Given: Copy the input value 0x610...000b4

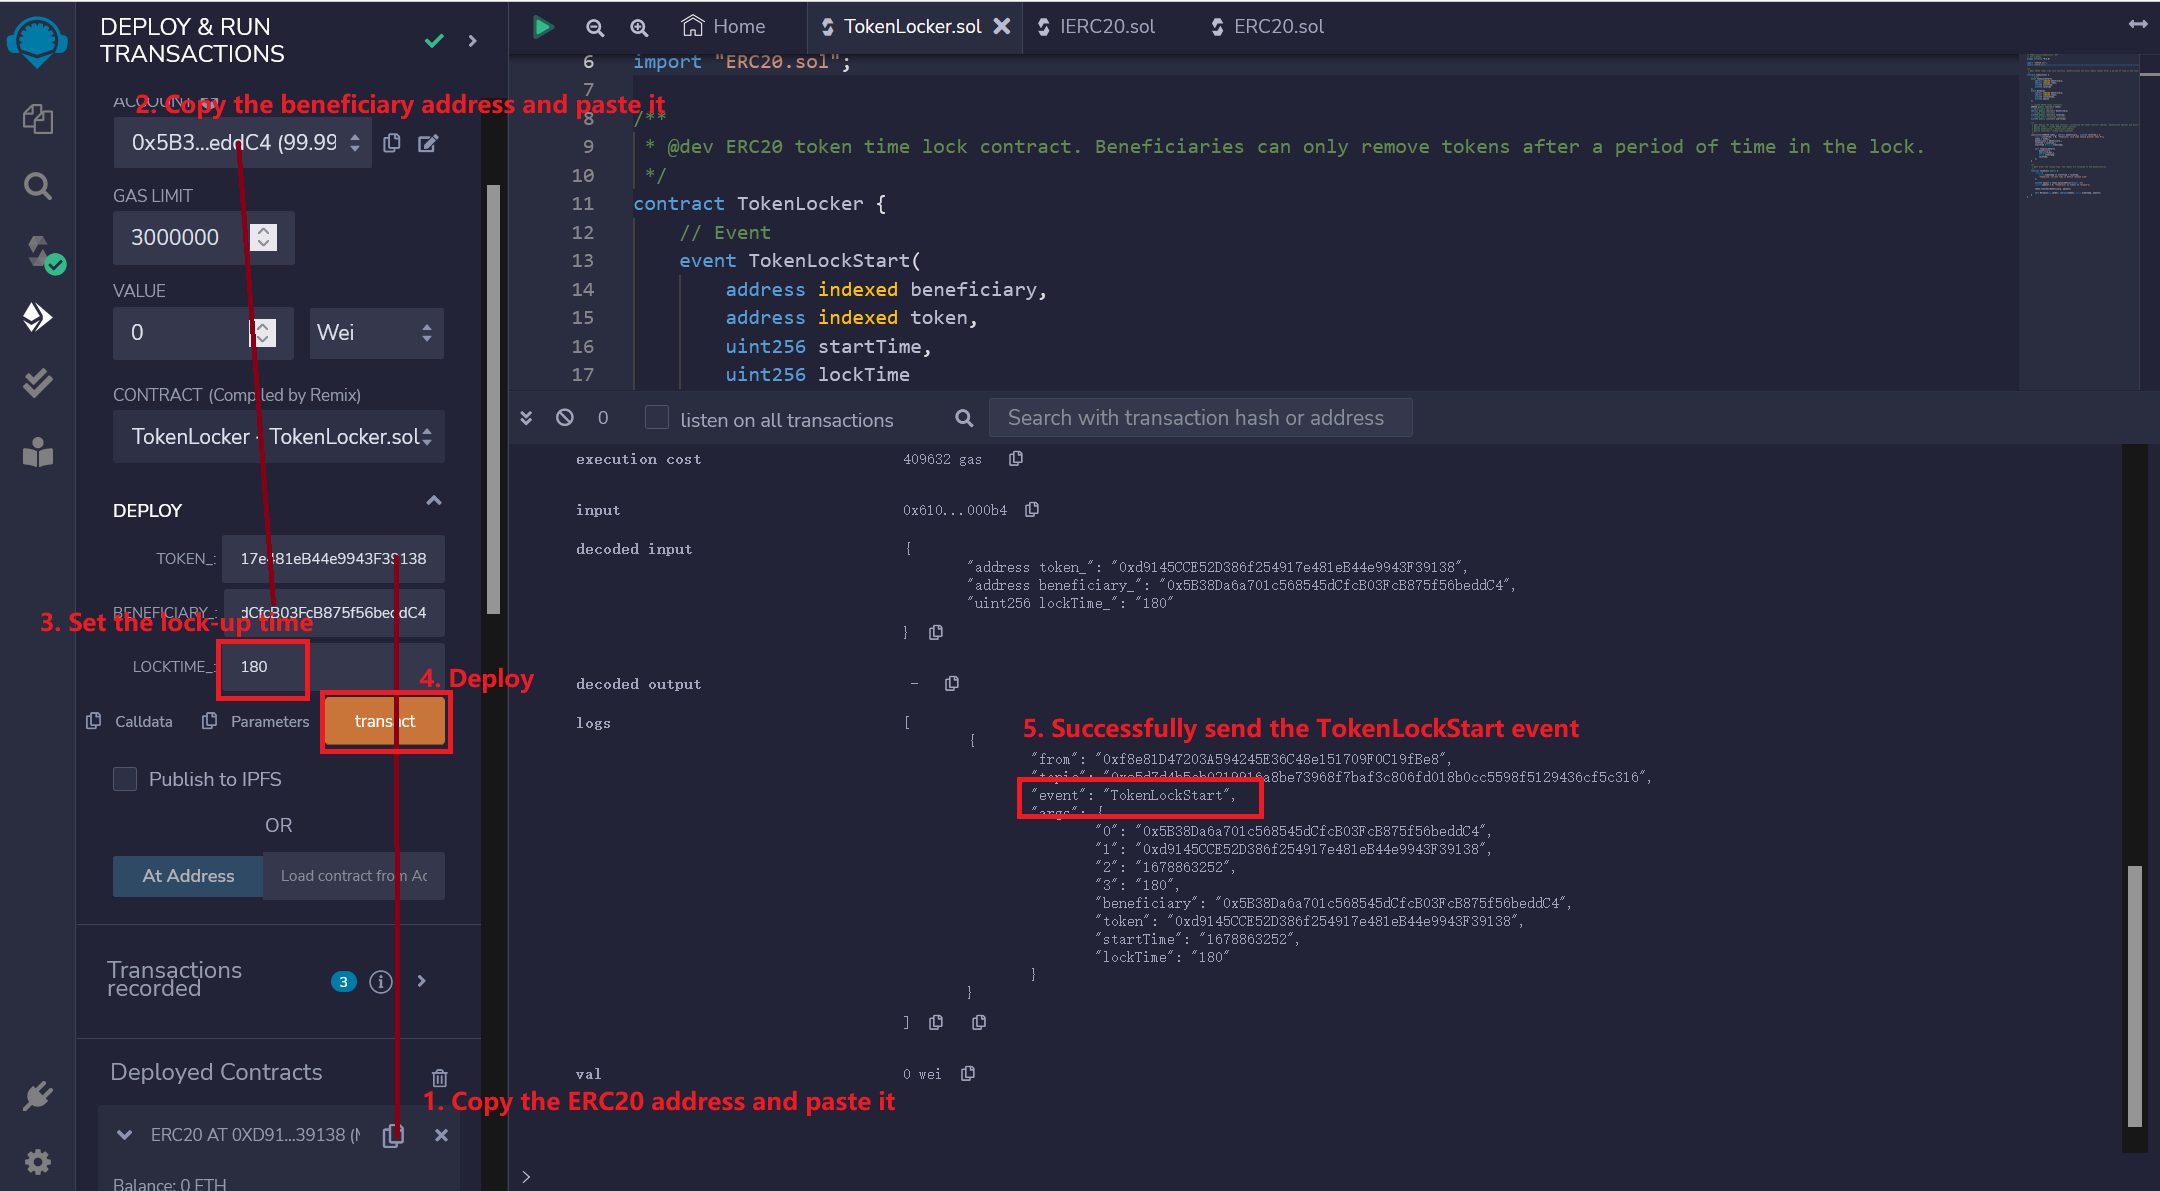Looking at the screenshot, I should [x=1032, y=510].
